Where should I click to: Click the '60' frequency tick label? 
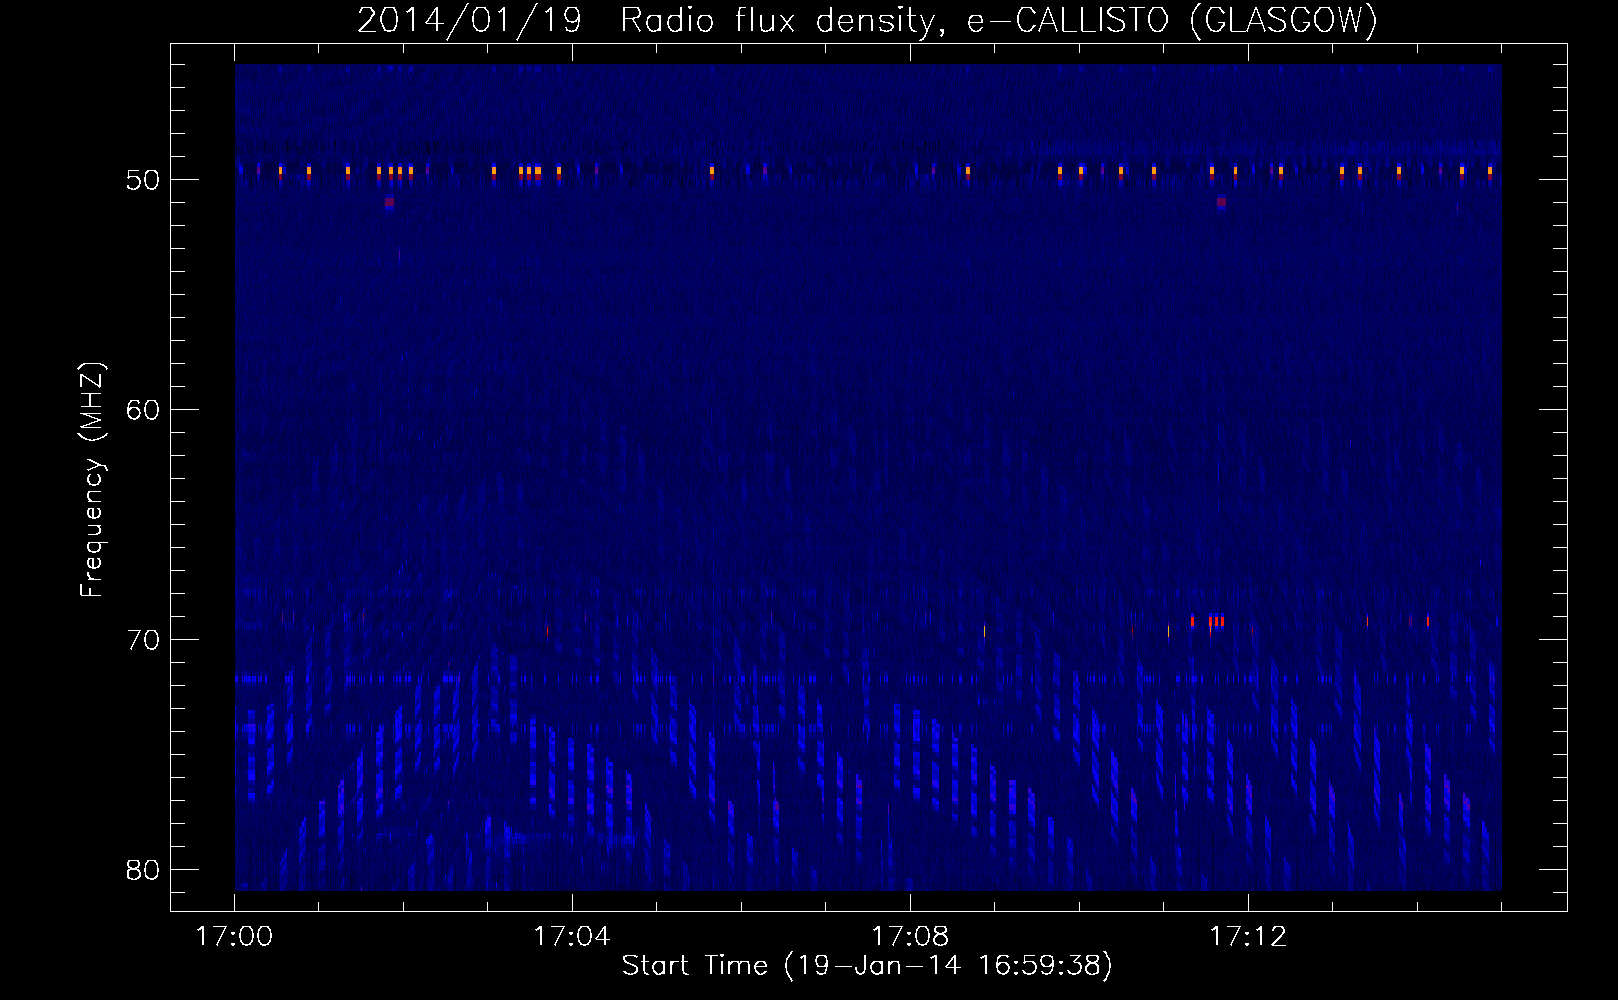tap(143, 410)
